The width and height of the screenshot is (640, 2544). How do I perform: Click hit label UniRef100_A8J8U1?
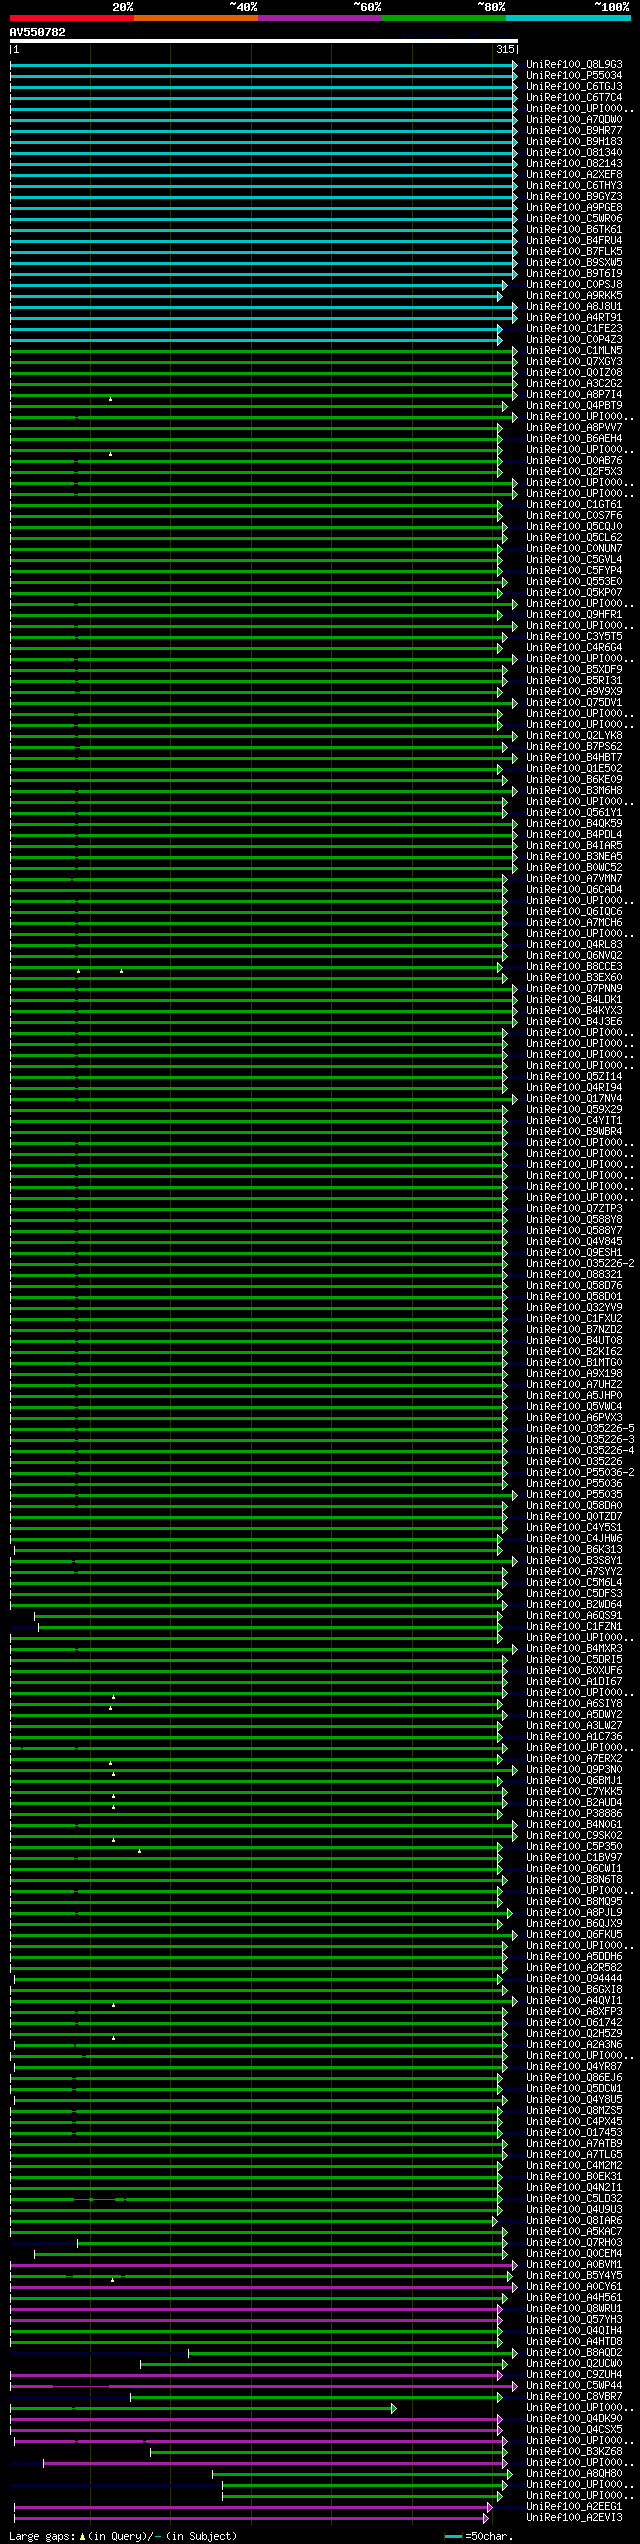pyautogui.click(x=574, y=307)
